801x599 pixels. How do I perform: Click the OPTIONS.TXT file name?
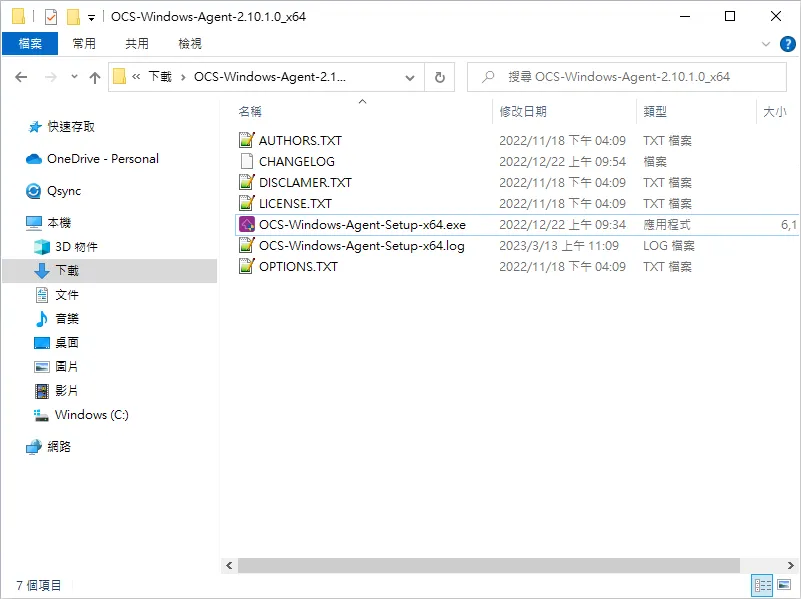coord(298,267)
